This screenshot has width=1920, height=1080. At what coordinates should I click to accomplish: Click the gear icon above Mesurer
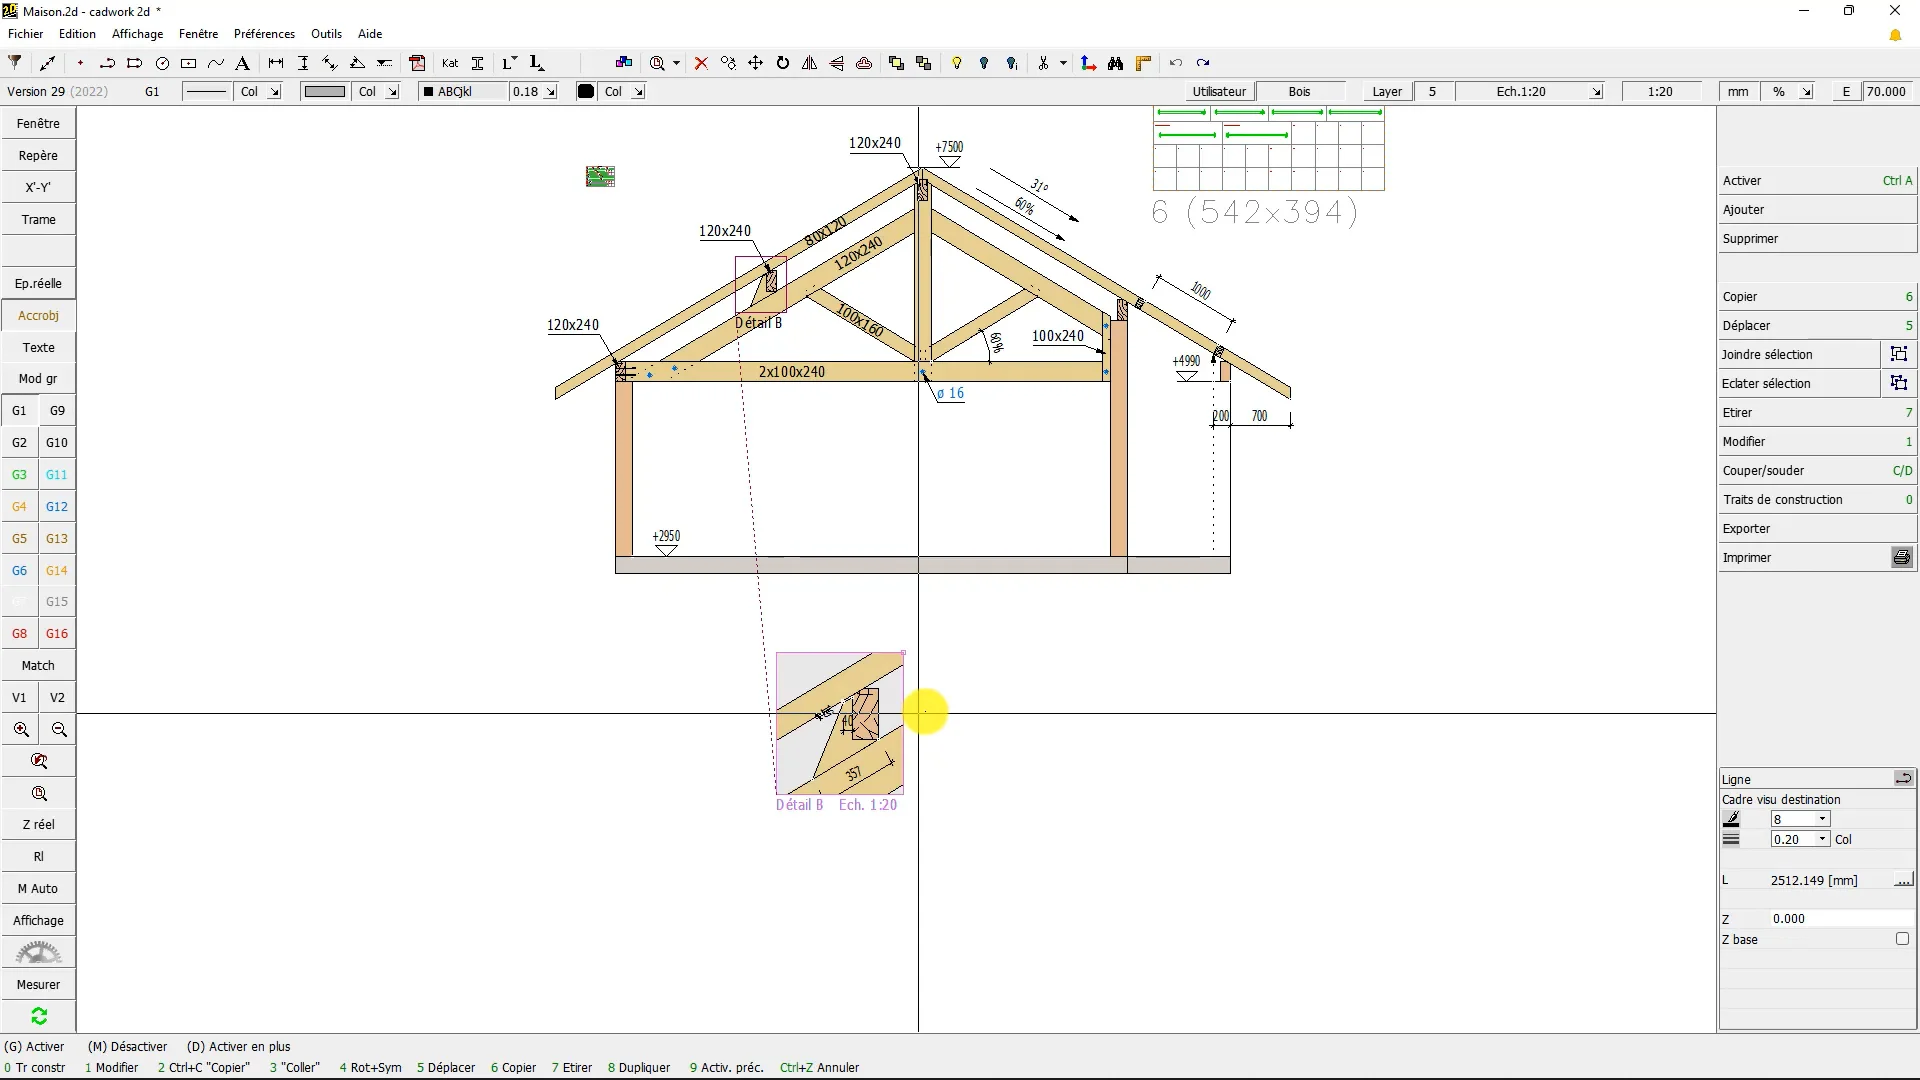coord(38,952)
